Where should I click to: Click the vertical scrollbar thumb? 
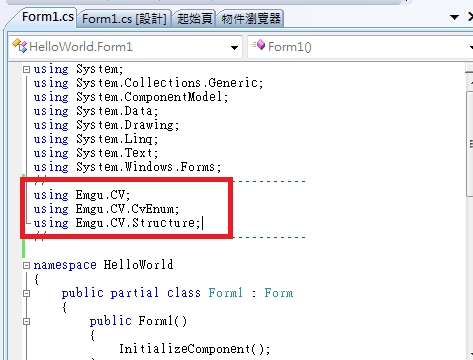click(470, 143)
